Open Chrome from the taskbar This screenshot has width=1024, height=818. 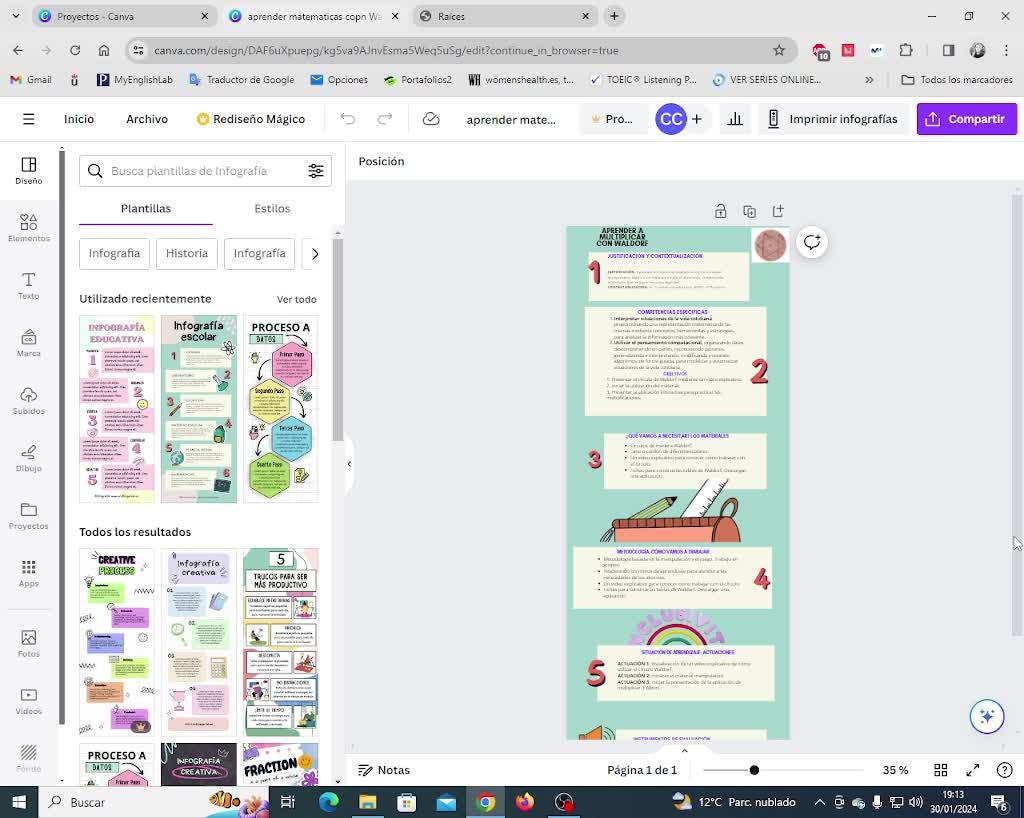point(485,802)
